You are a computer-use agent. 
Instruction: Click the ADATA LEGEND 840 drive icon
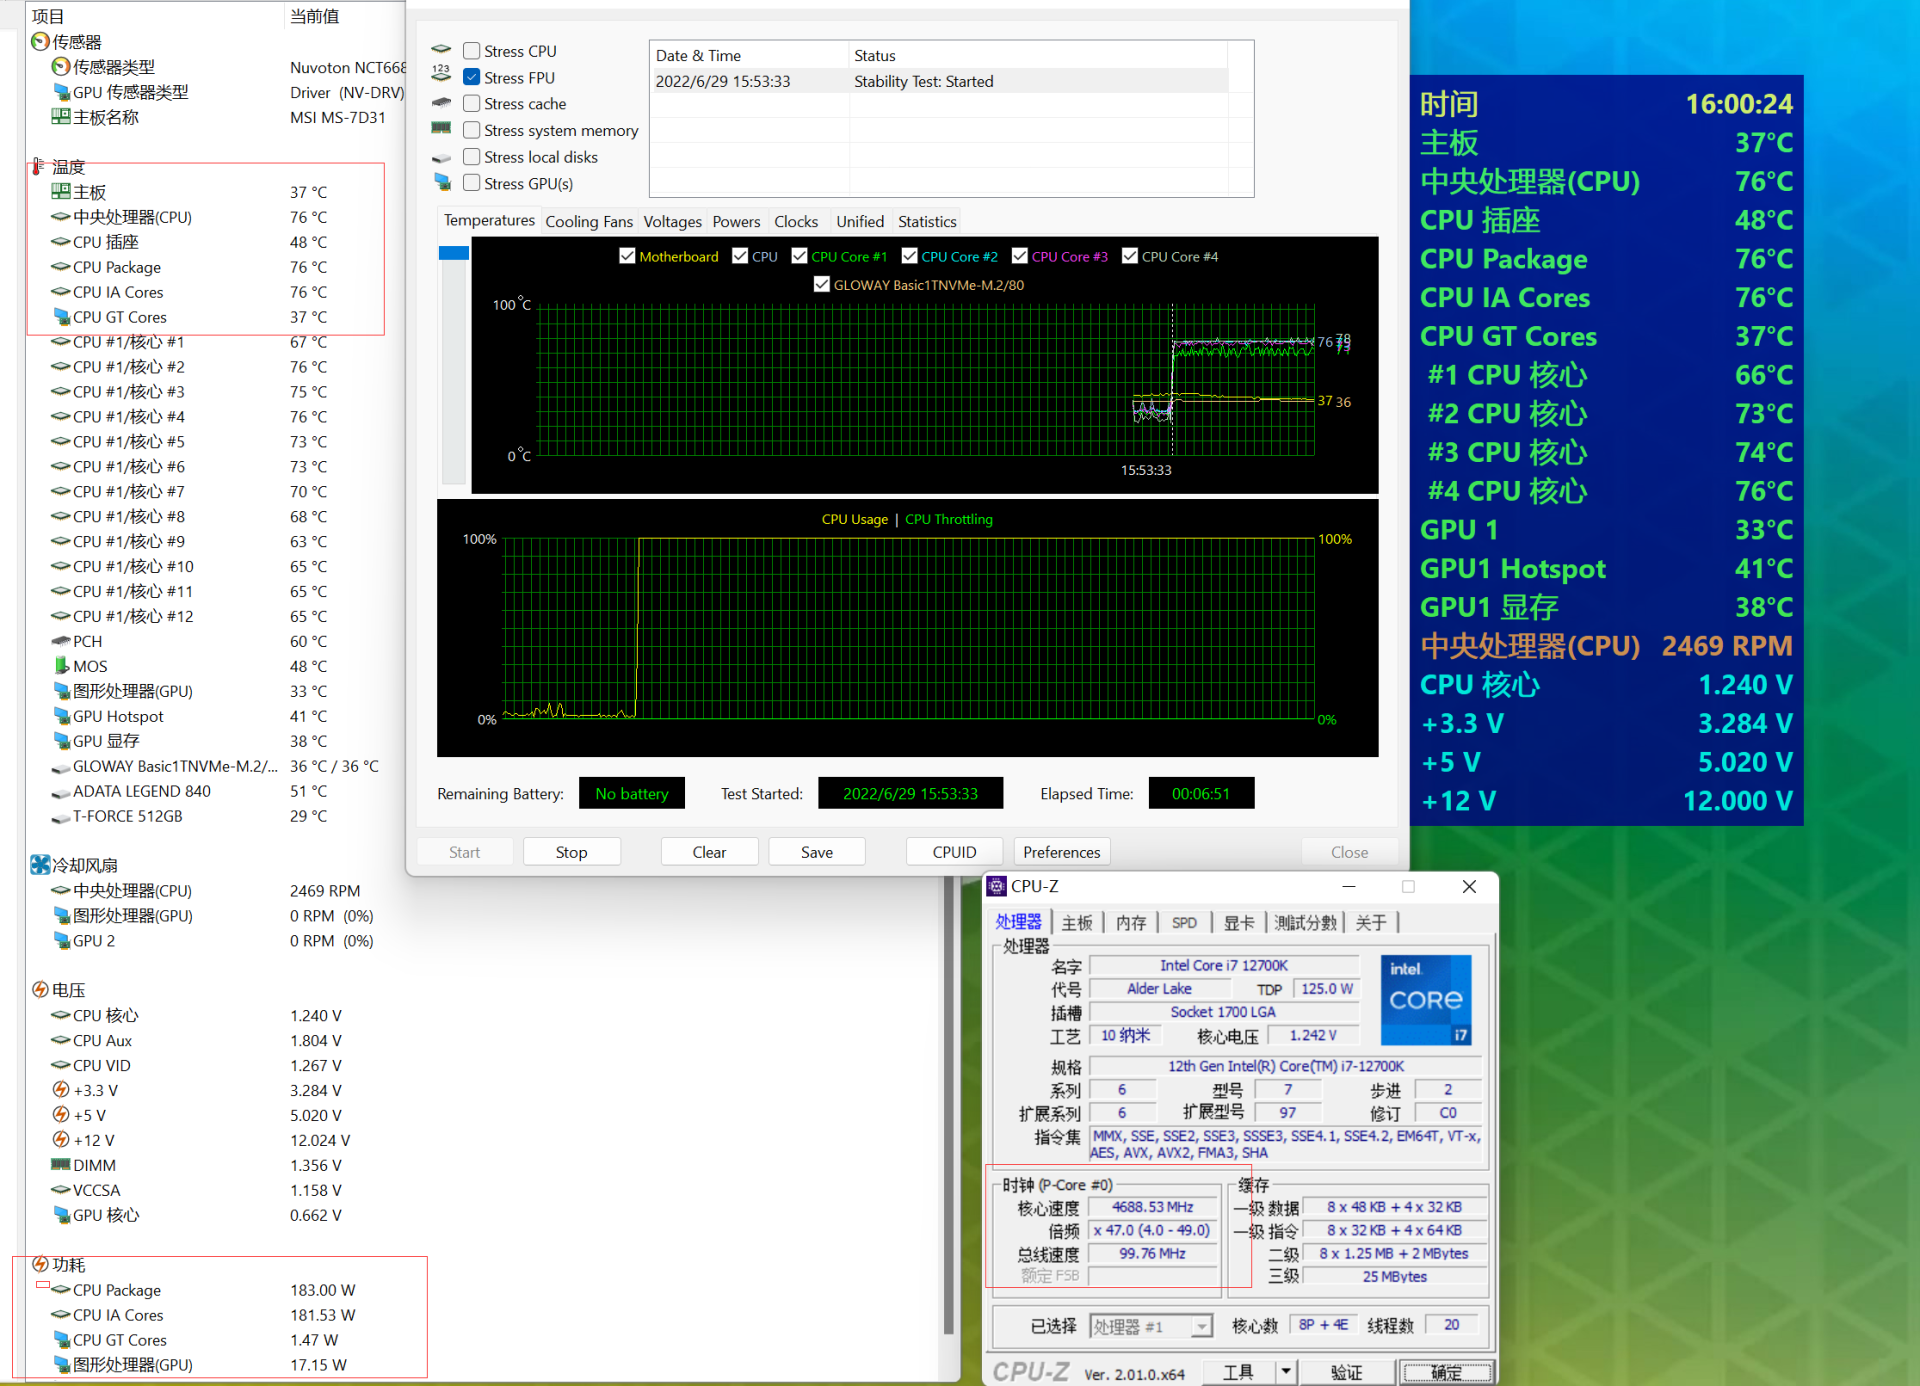coord(60,791)
